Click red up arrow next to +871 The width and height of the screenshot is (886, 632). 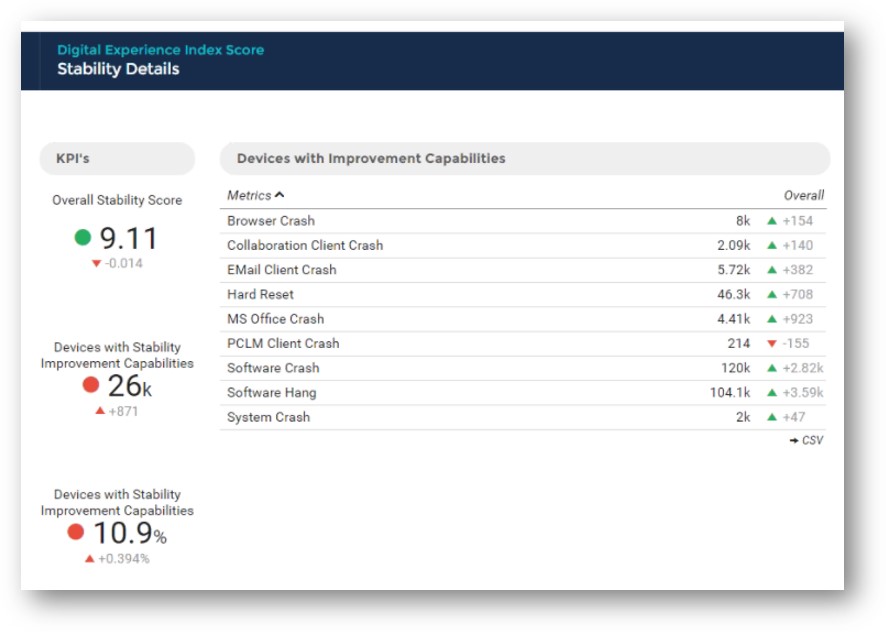(x=100, y=411)
